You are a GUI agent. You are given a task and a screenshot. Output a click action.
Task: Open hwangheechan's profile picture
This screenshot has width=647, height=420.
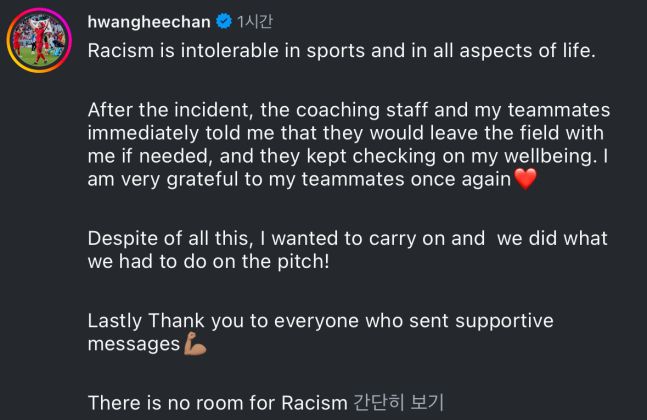pos(39,44)
